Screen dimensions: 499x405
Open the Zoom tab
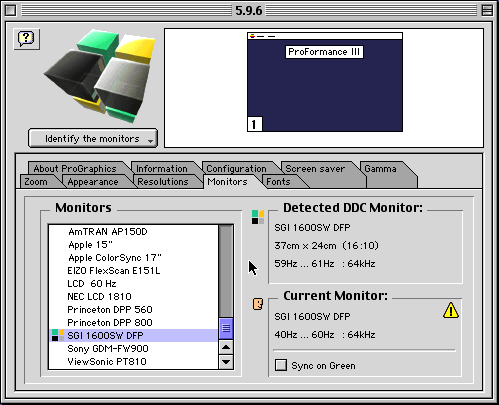(x=36, y=182)
